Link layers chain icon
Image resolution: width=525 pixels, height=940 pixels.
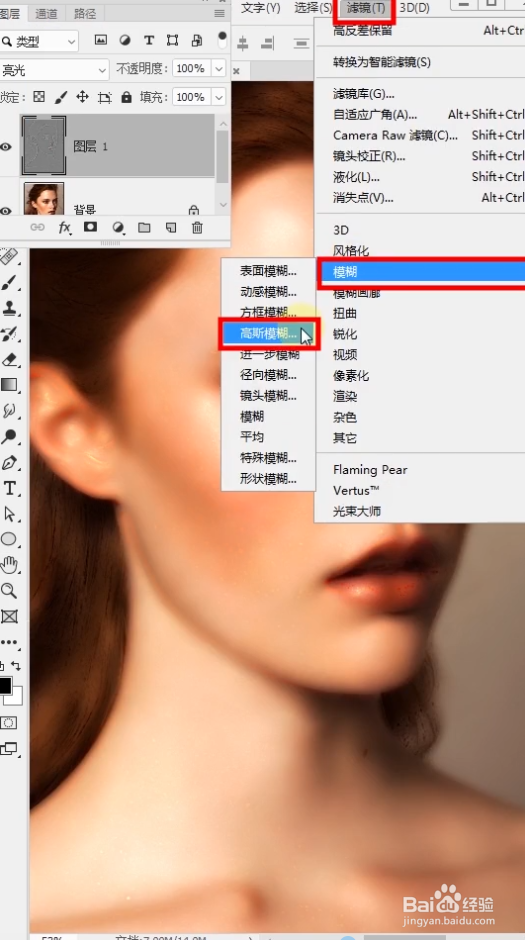tap(37, 227)
